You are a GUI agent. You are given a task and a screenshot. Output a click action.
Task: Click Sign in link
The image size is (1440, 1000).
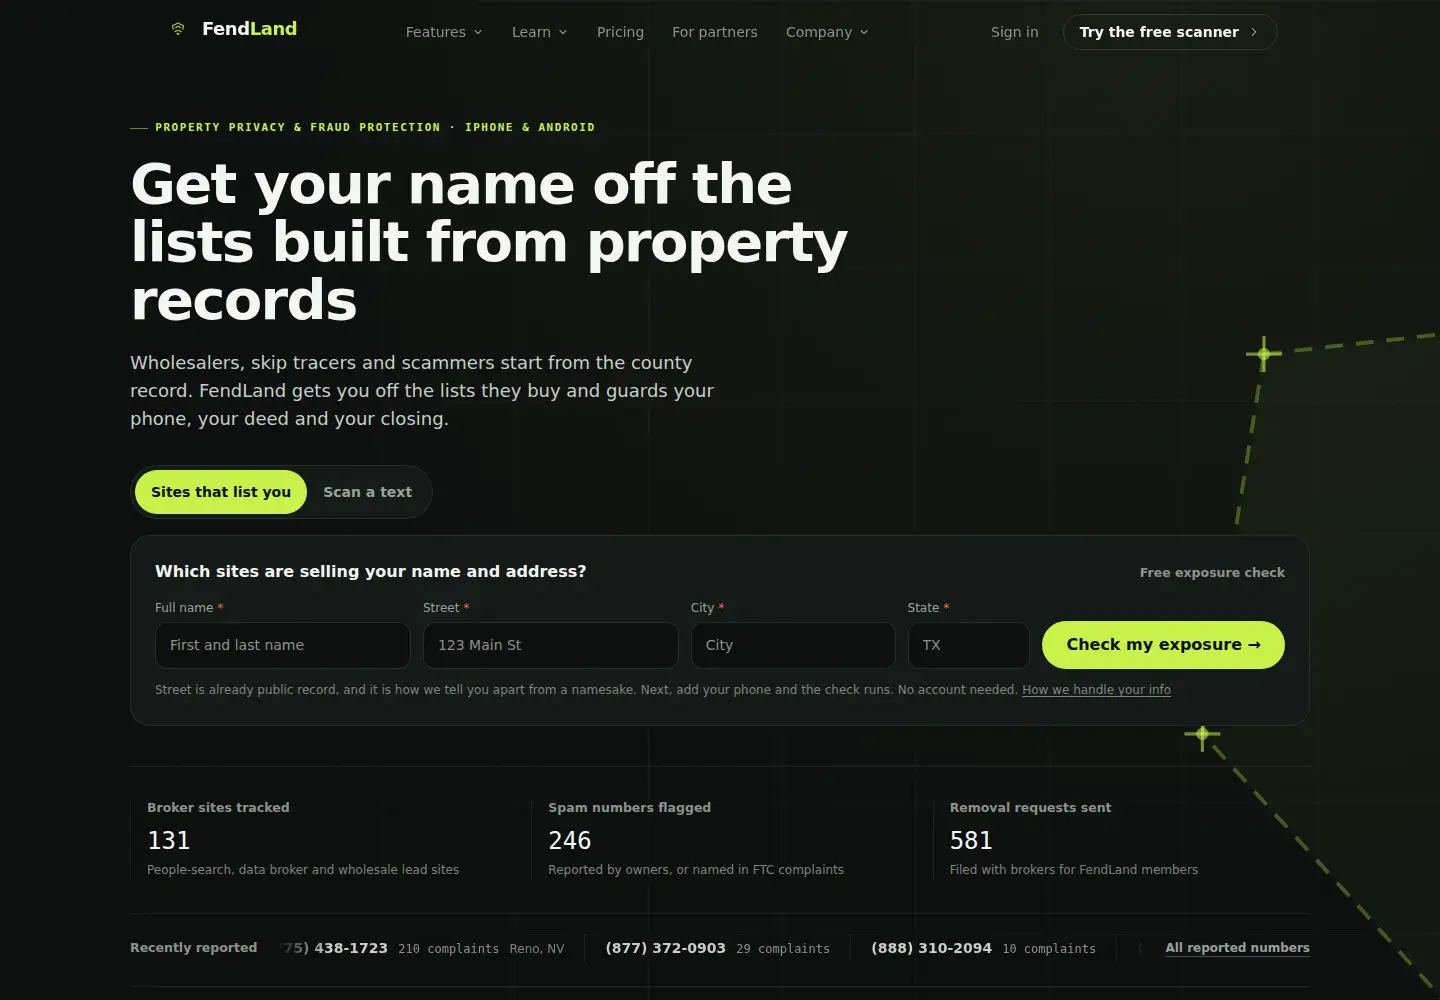coord(1015,32)
